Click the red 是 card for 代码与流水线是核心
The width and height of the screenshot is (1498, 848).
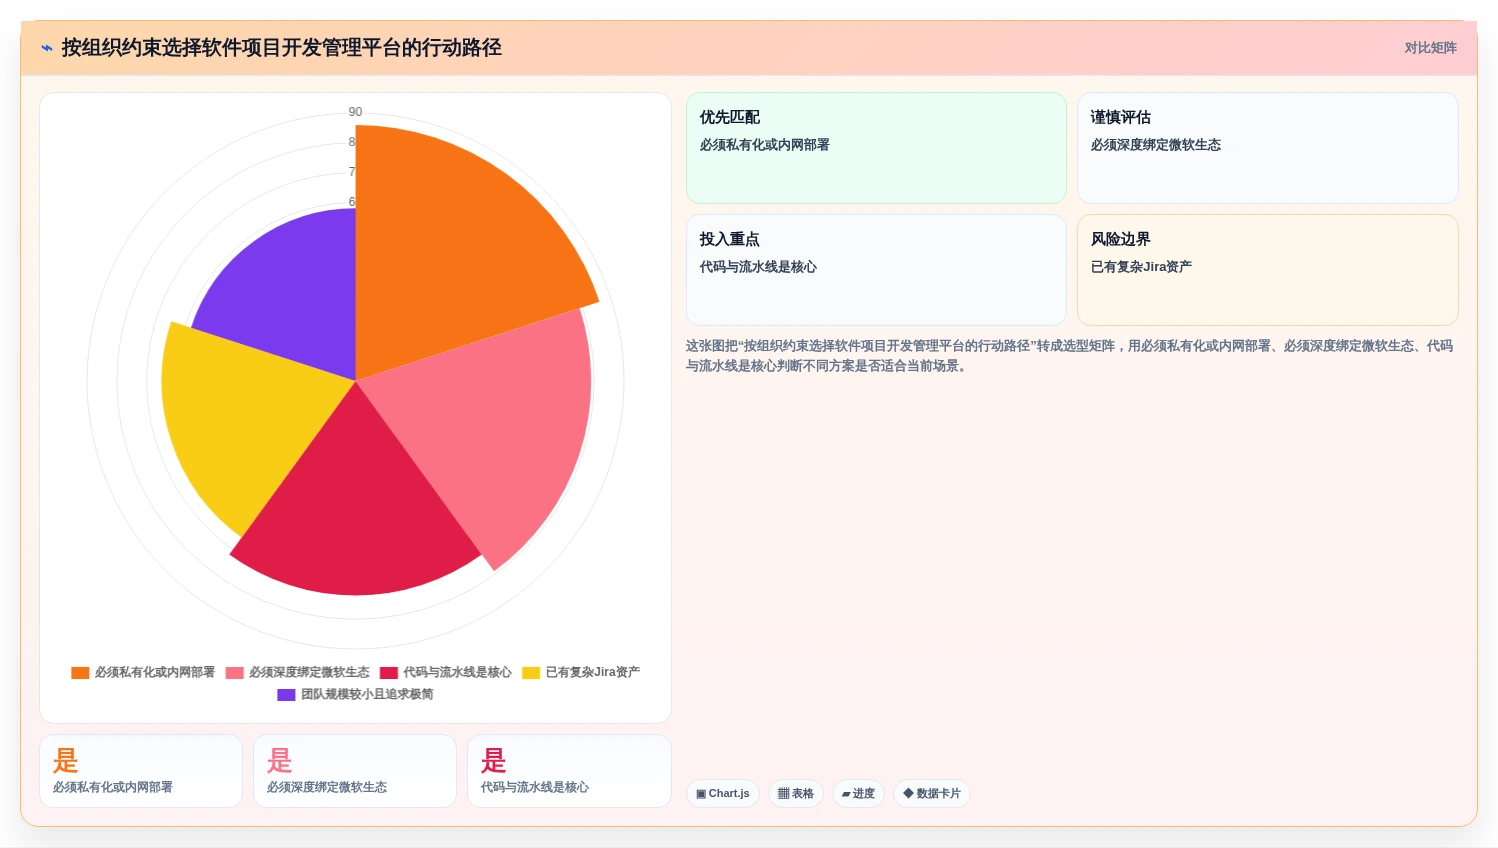(569, 771)
